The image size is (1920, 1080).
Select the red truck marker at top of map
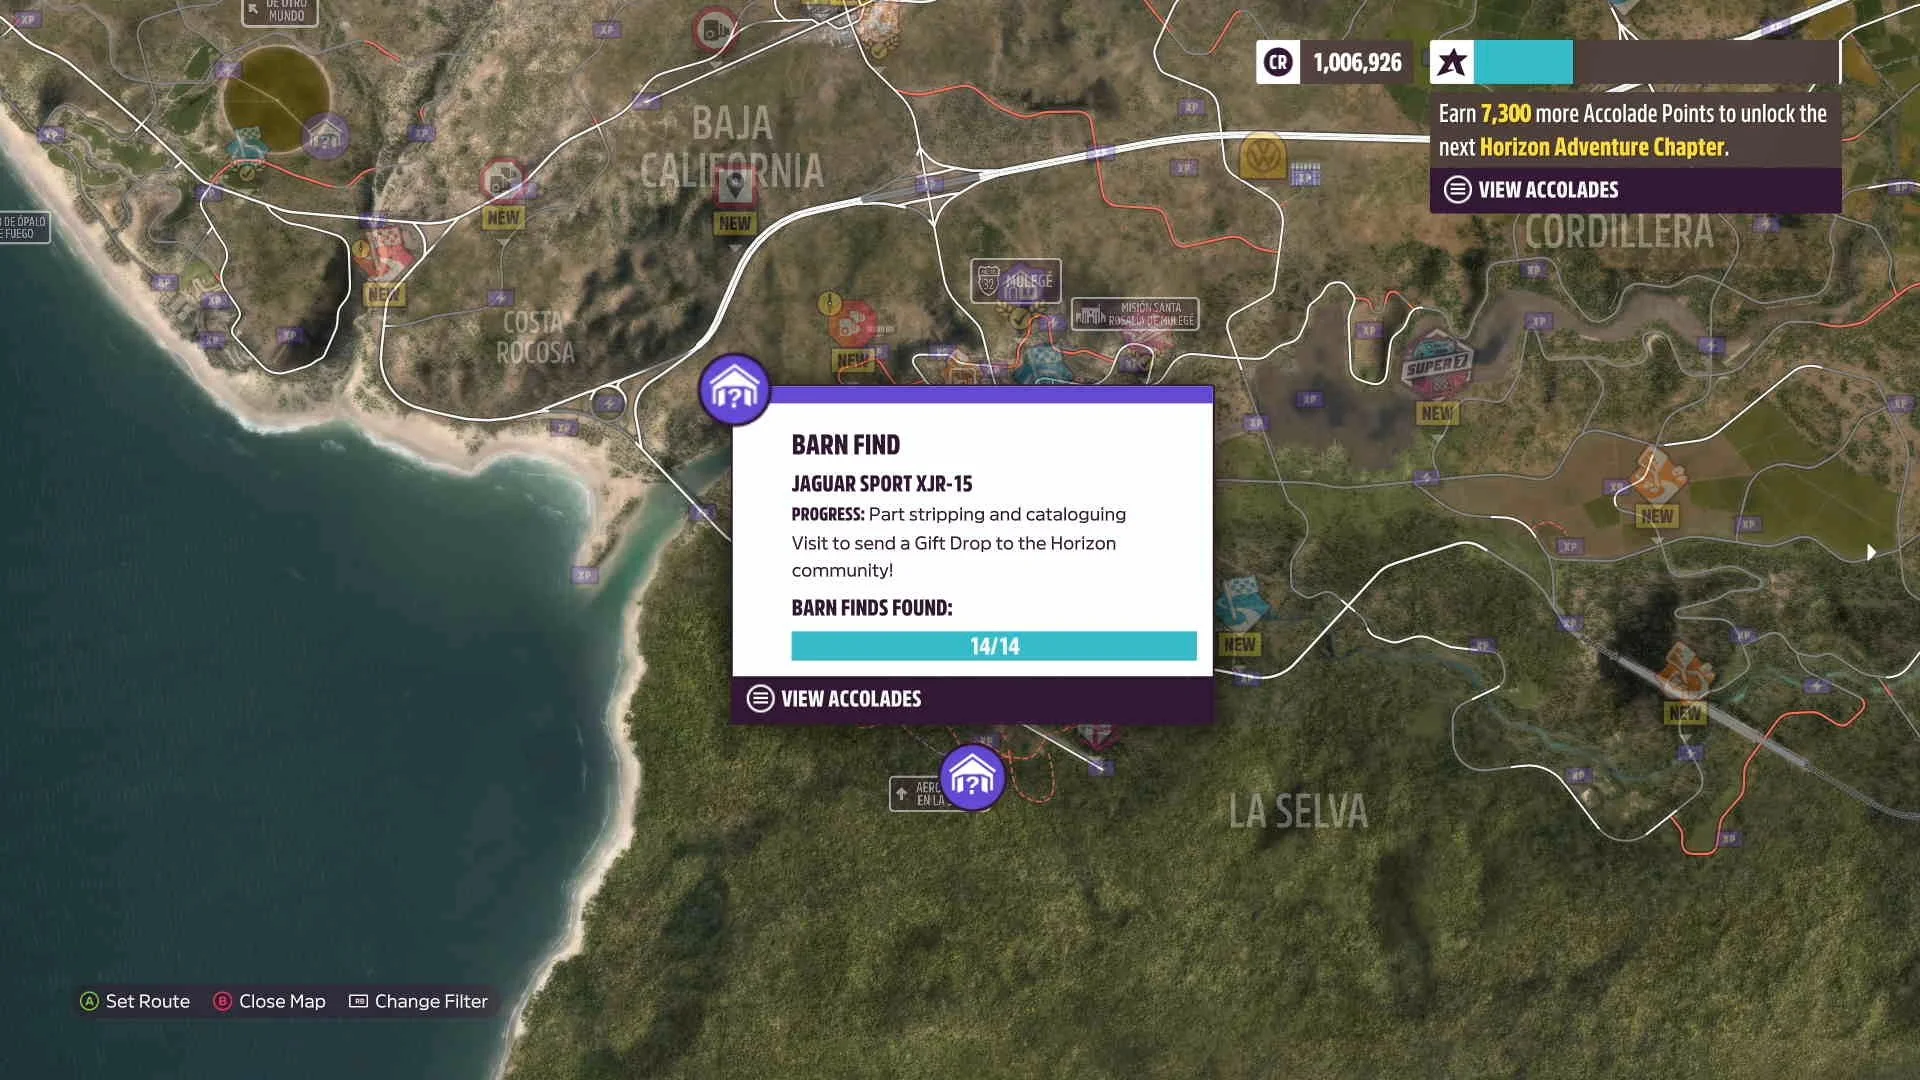pos(715,29)
